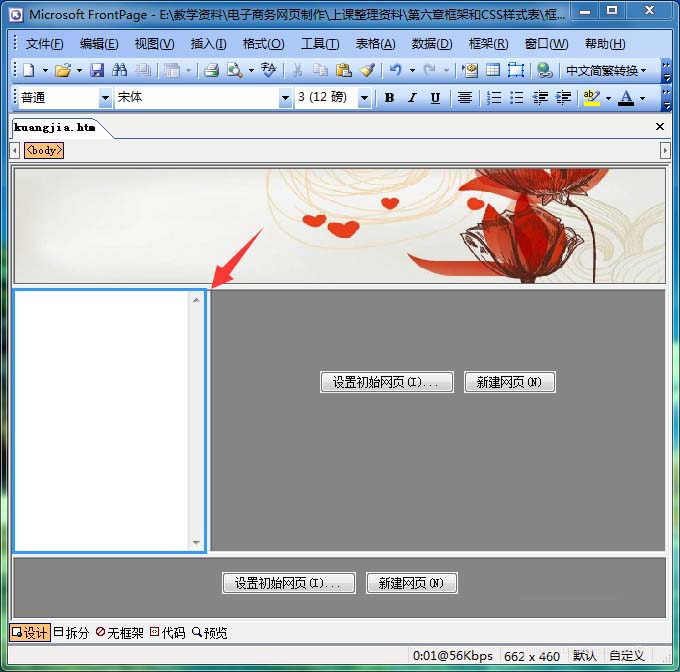Open the 表格(A) menu
Screen dimensions: 680x672
coord(375,44)
